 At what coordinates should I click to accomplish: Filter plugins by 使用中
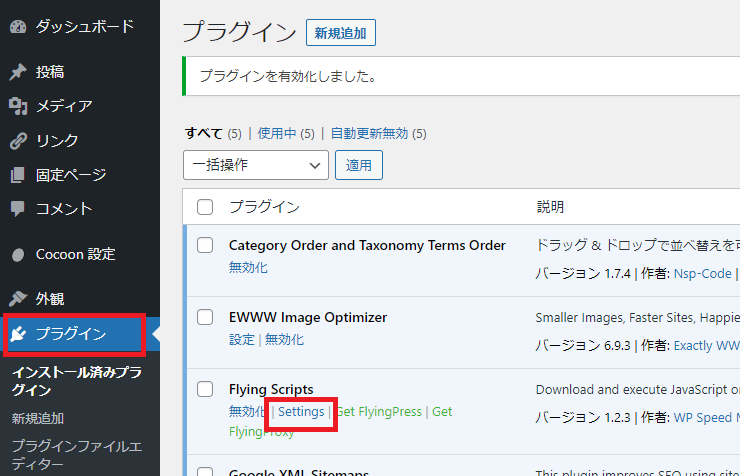[x=277, y=134]
